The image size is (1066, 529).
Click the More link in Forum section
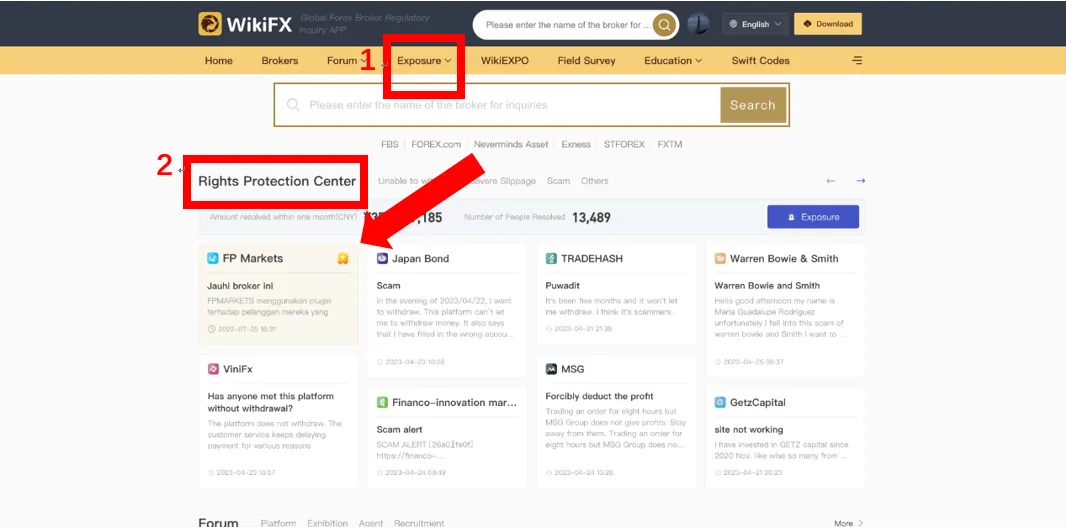coord(848,523)
